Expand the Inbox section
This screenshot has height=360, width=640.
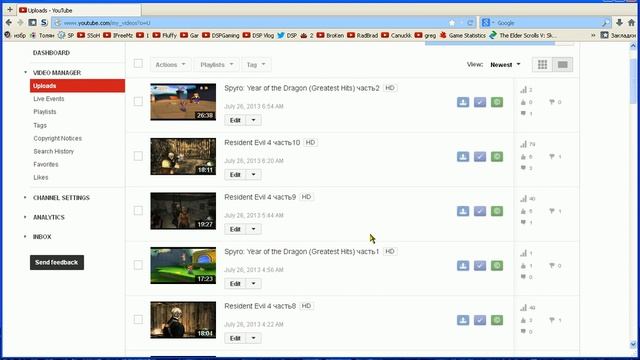[42, 237]
